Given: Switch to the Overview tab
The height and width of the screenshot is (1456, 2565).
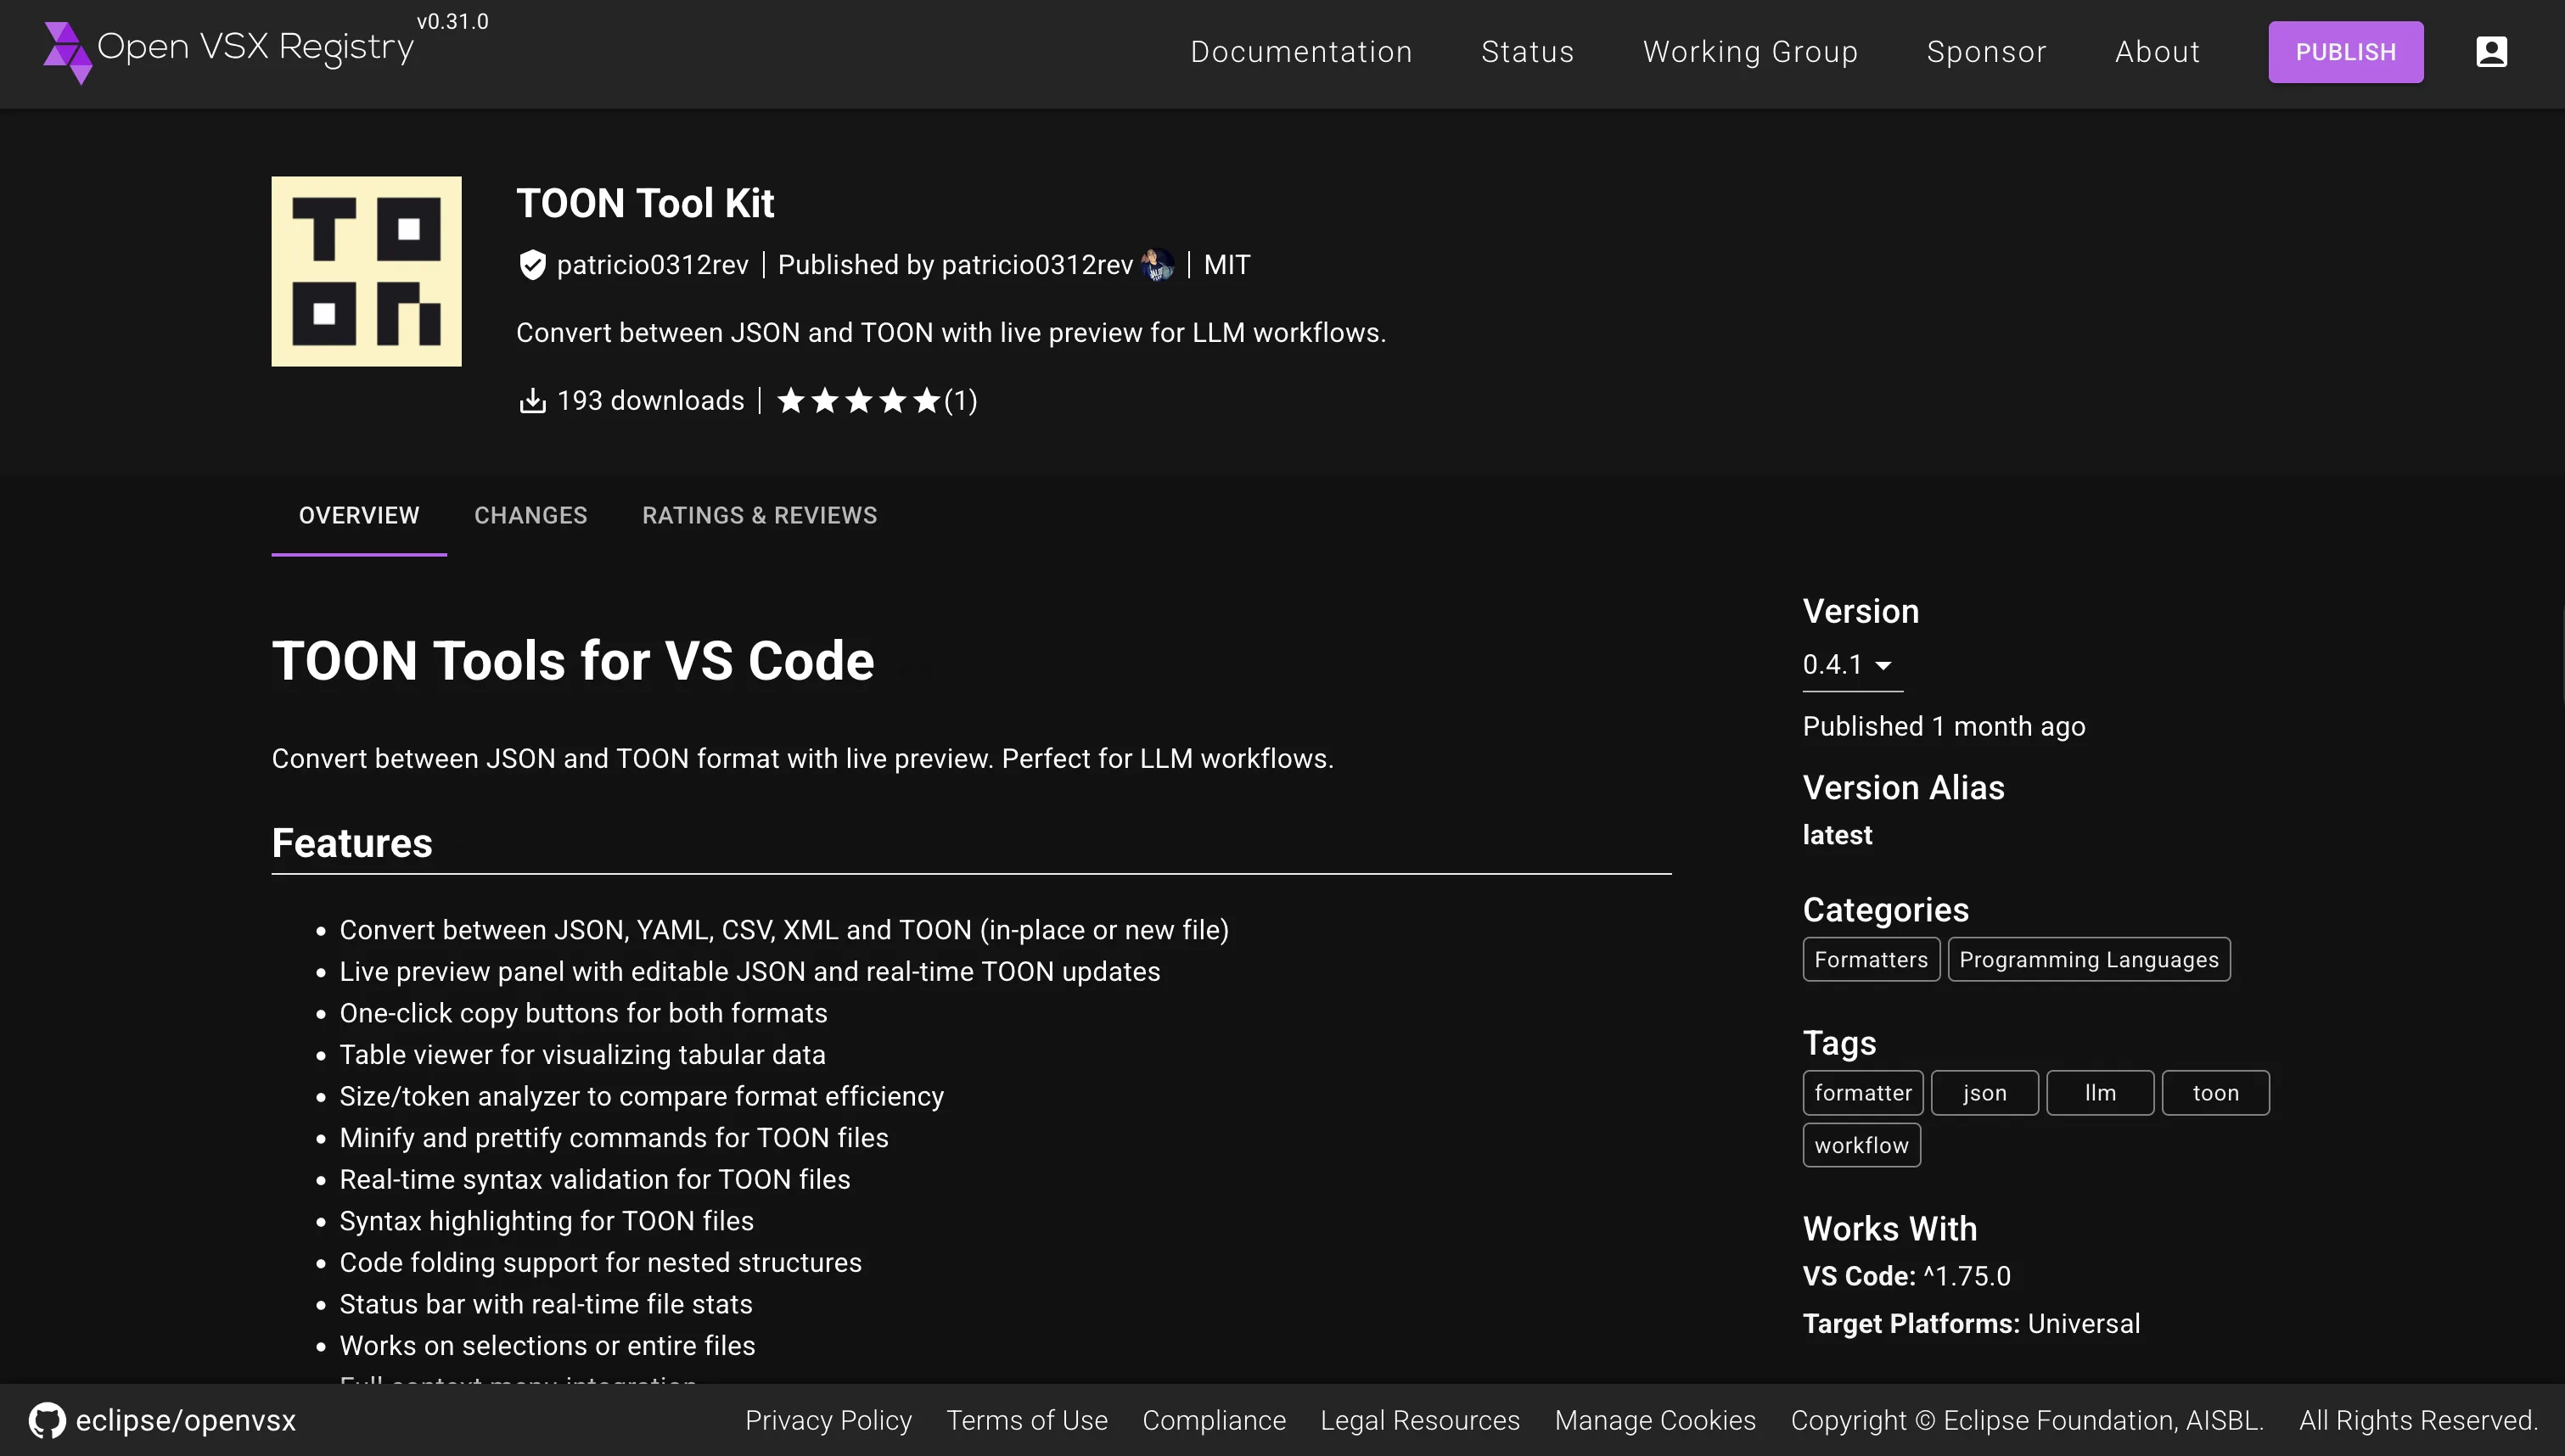Looking at the screenshot, I should [x=359, y=515].
